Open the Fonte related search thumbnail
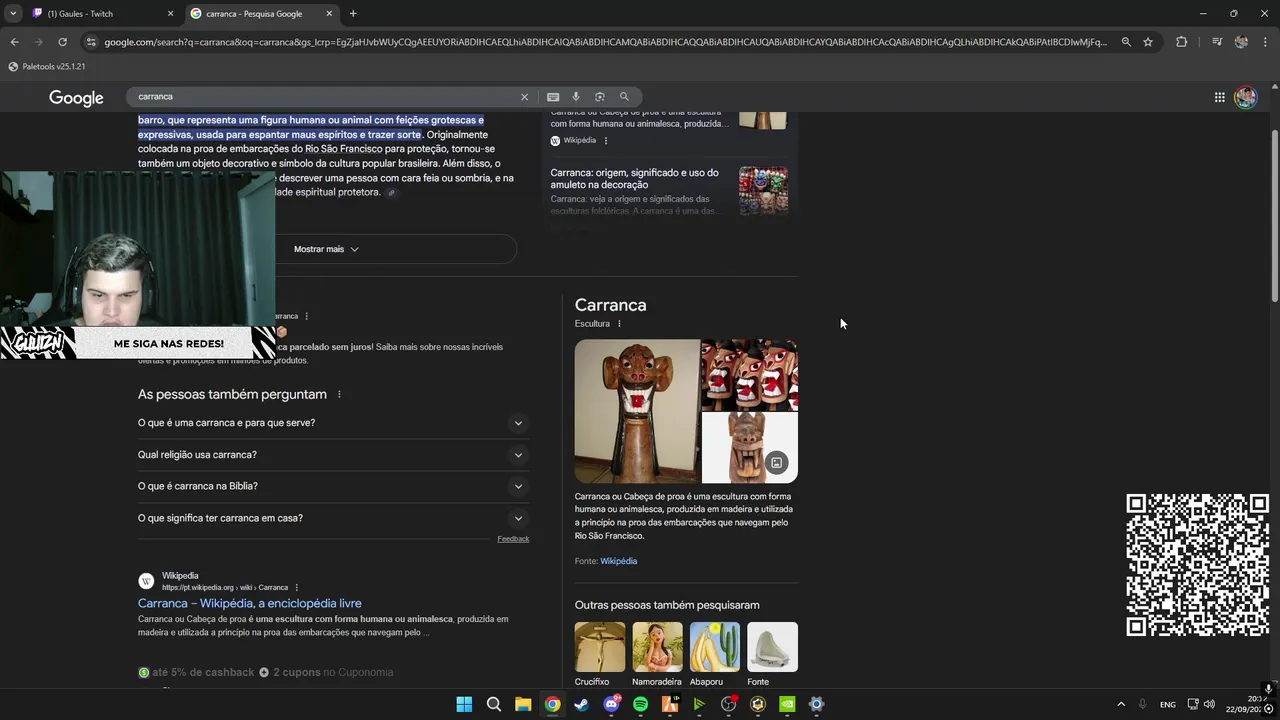 pos(772,647)
